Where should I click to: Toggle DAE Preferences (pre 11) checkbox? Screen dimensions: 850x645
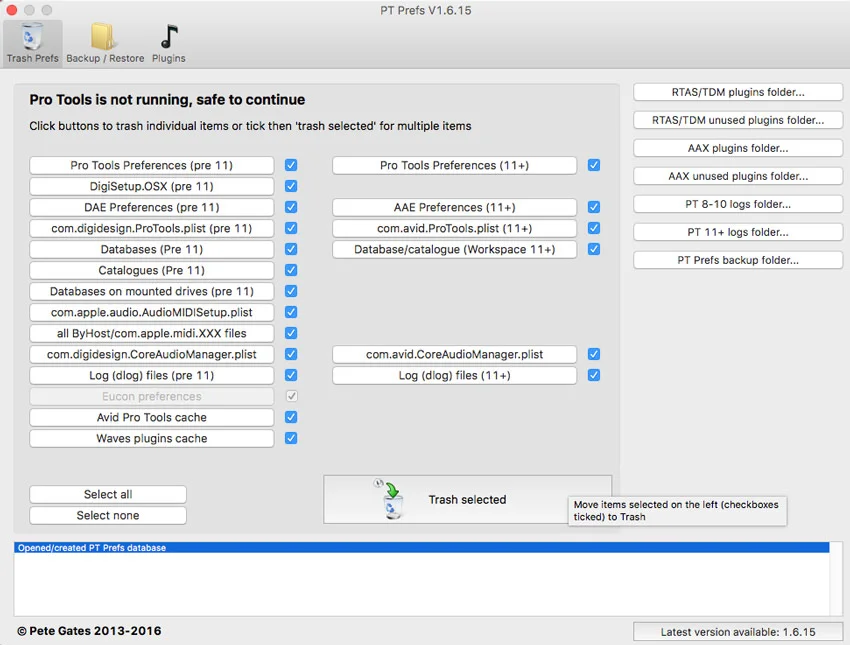291,207
